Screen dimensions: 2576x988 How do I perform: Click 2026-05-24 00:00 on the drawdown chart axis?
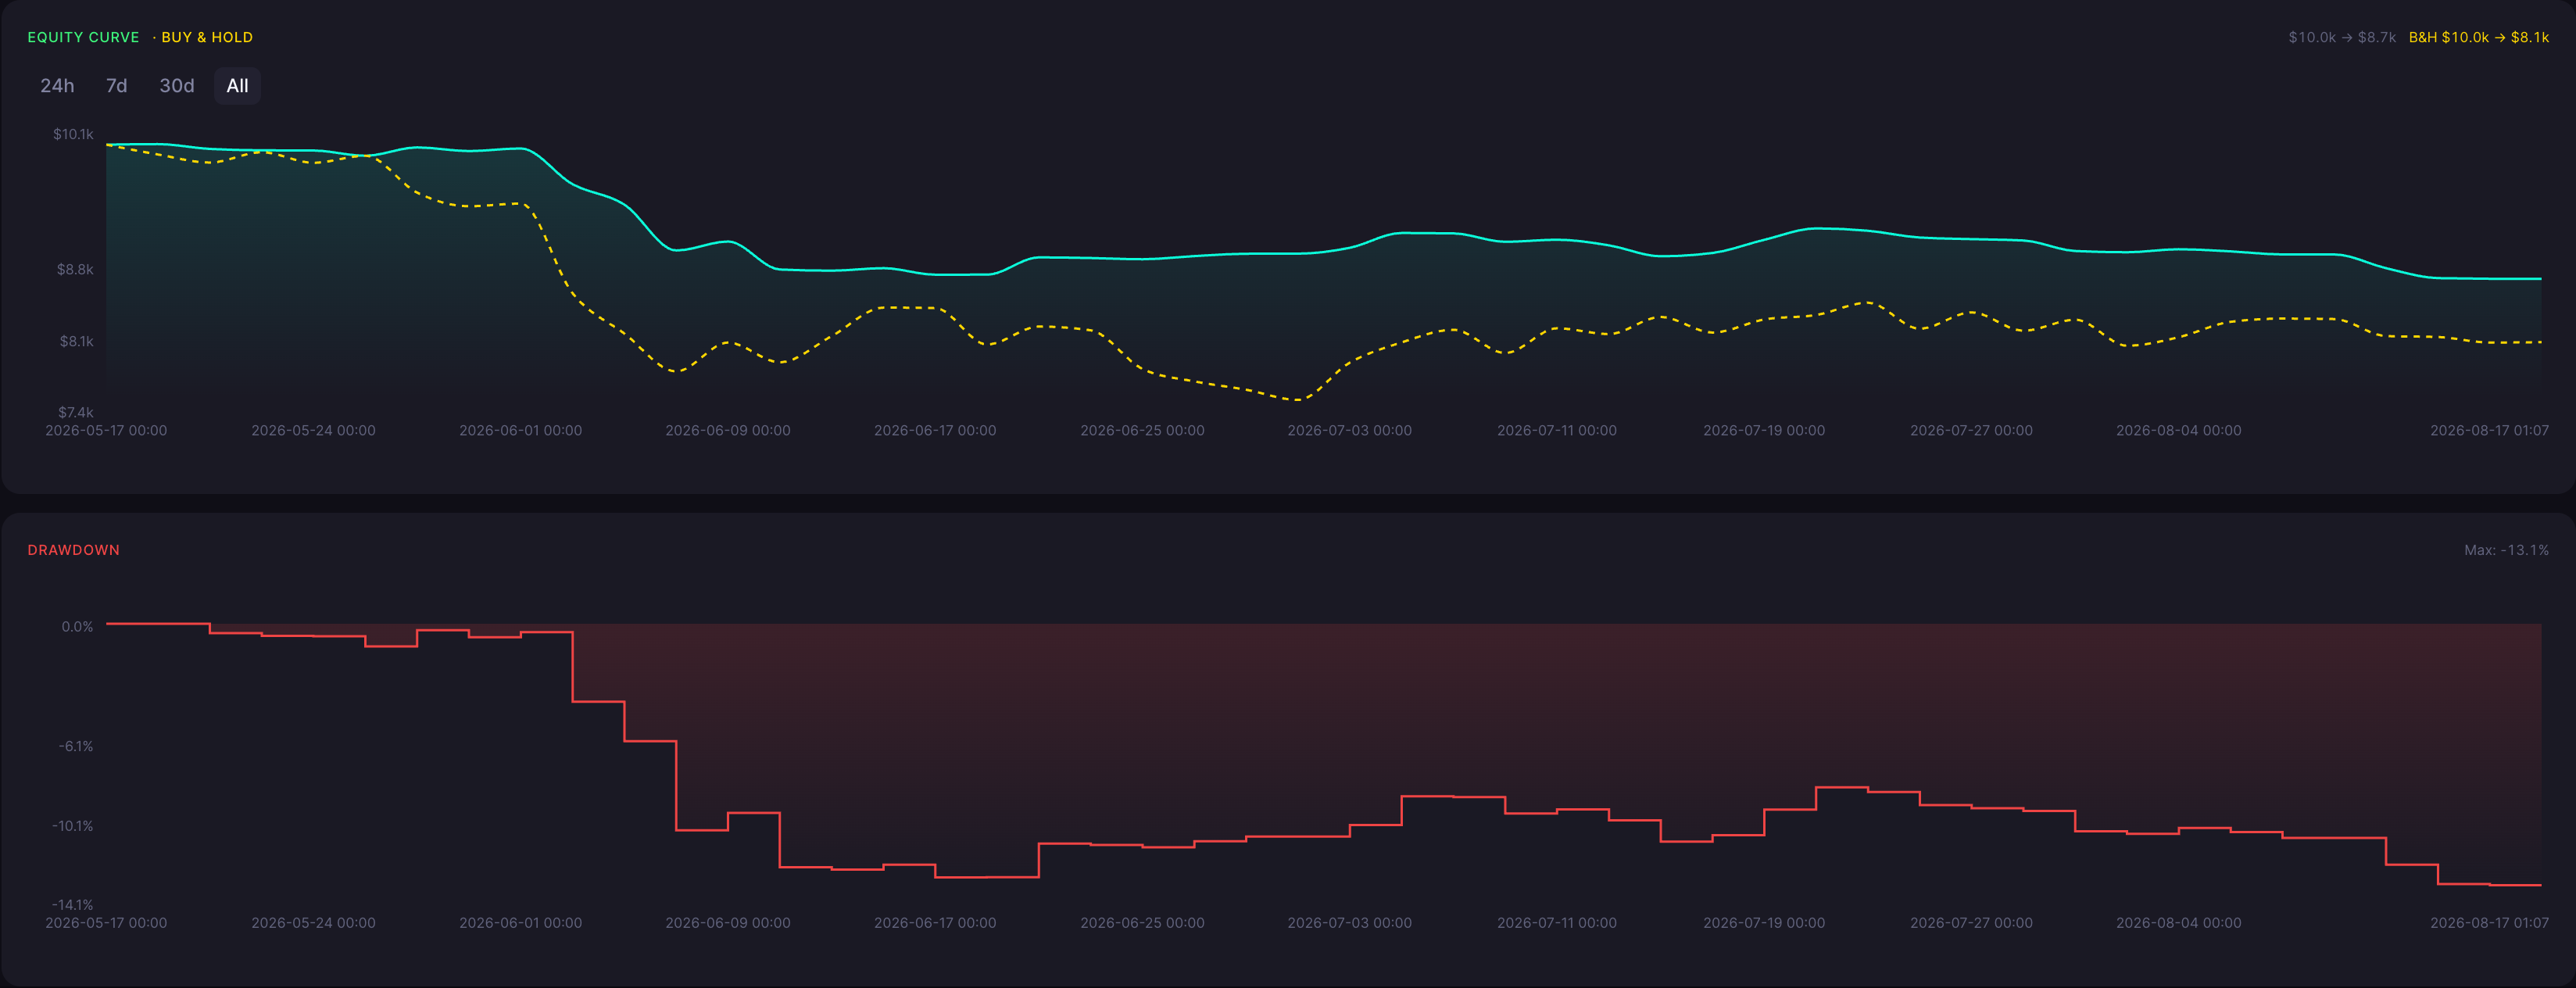[x=313, y=923]
